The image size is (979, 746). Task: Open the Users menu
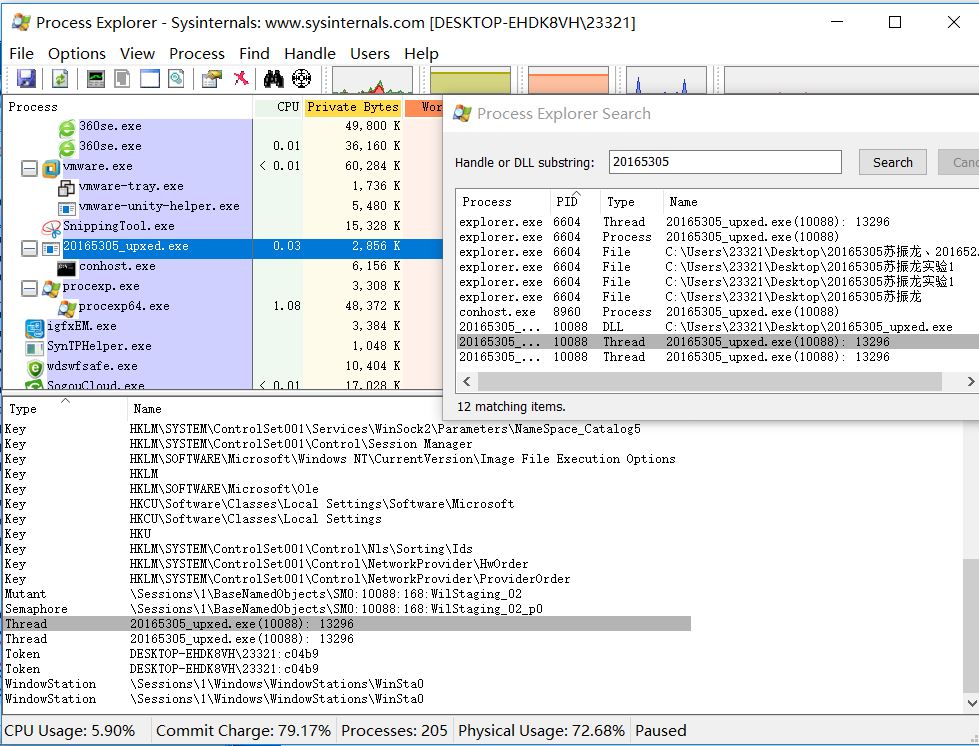coord(370,54)
